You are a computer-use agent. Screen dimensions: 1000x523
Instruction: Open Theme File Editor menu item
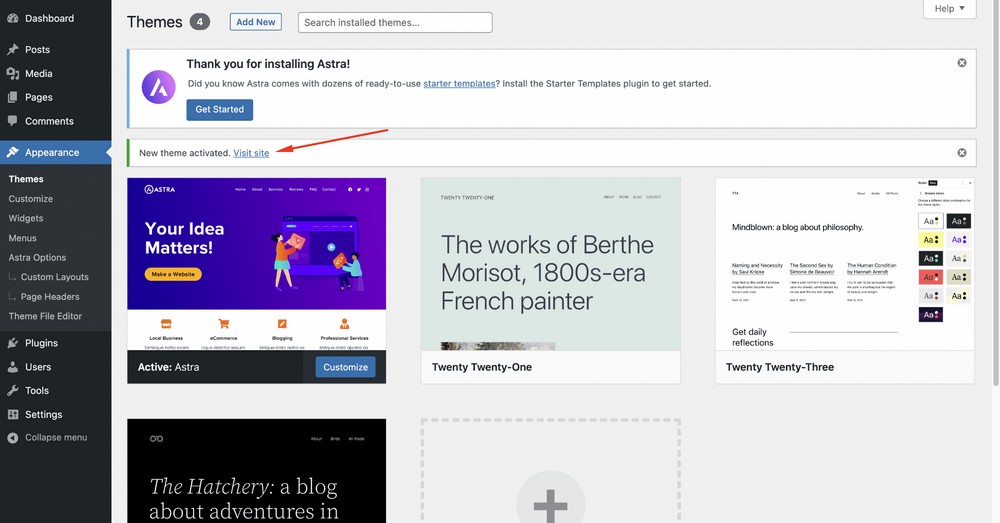coord(45,316)
